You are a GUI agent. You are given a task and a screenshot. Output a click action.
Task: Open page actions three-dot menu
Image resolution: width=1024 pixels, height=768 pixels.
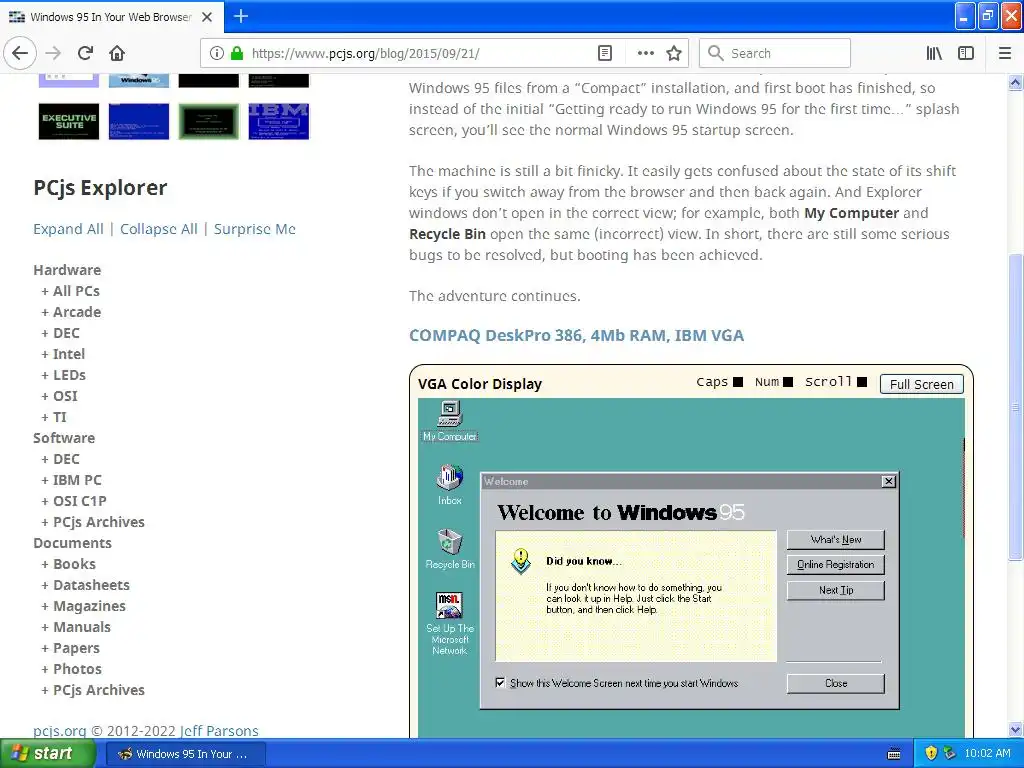[645, 53]
